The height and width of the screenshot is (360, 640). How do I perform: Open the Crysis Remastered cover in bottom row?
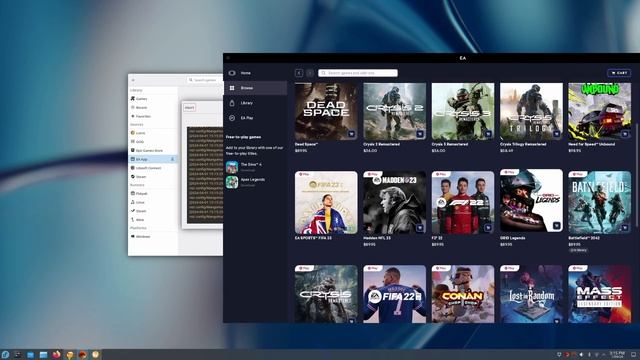pos(326,294)
